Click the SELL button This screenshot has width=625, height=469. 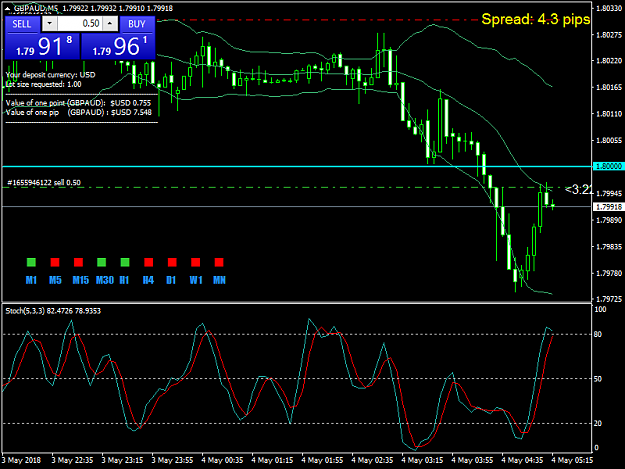click(x=22, y=24)
